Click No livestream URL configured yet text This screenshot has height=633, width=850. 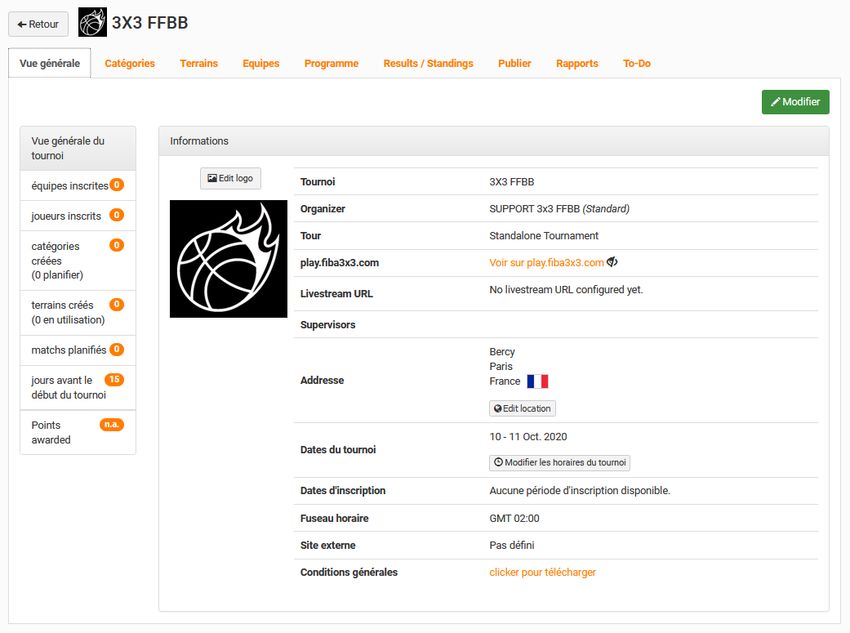click(x=566, y=290)
